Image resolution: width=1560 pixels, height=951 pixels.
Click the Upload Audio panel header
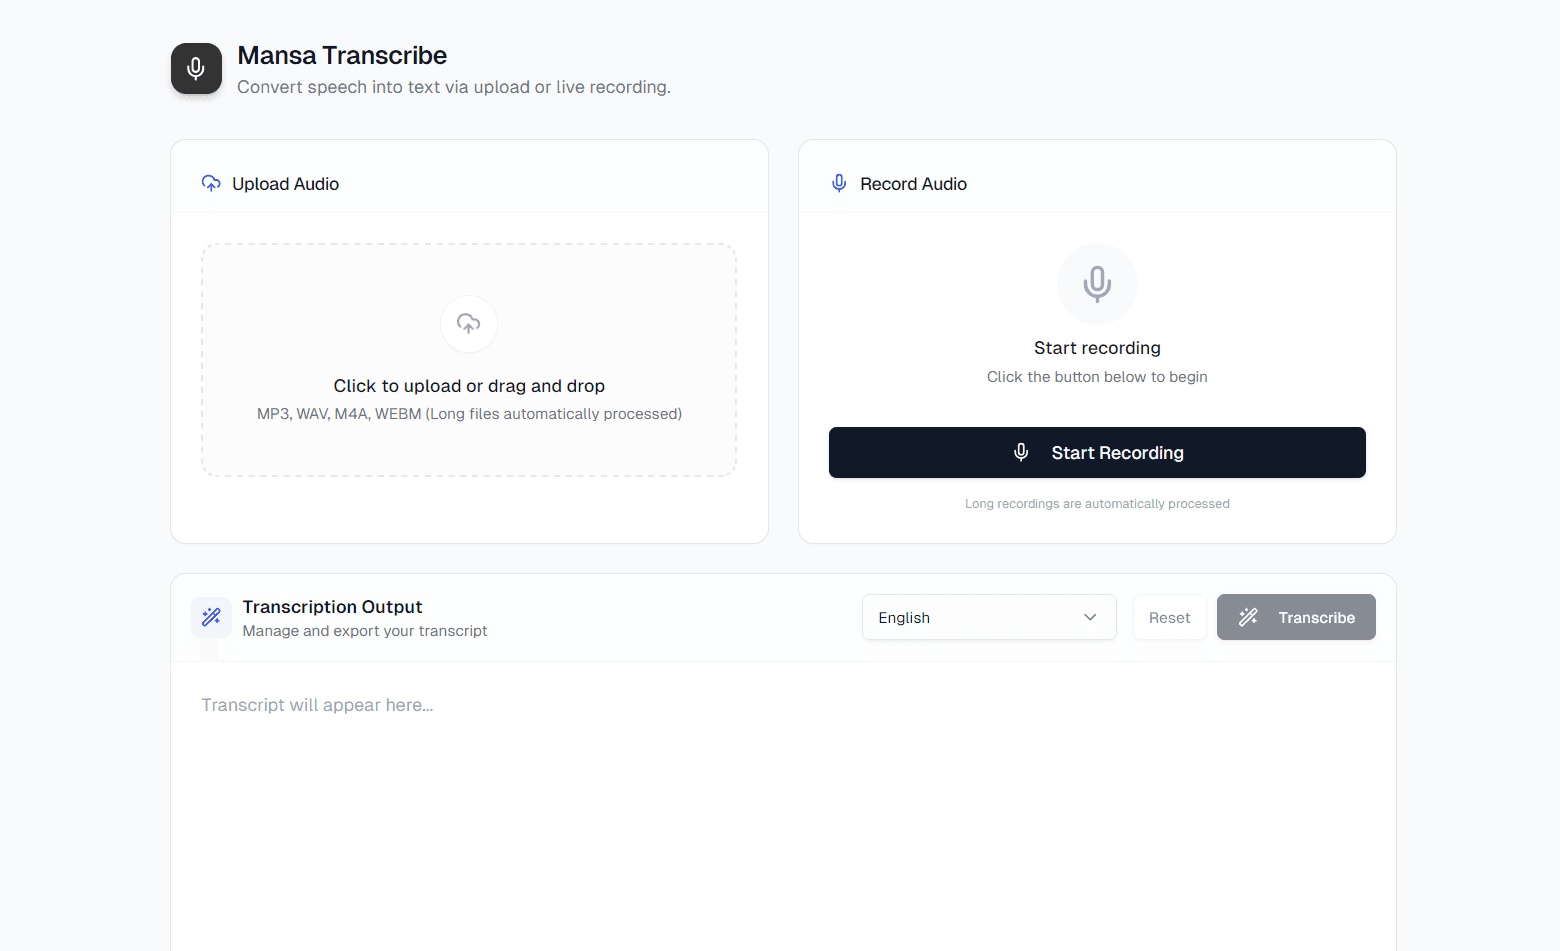pyautogui.click(x=285, y=183)
